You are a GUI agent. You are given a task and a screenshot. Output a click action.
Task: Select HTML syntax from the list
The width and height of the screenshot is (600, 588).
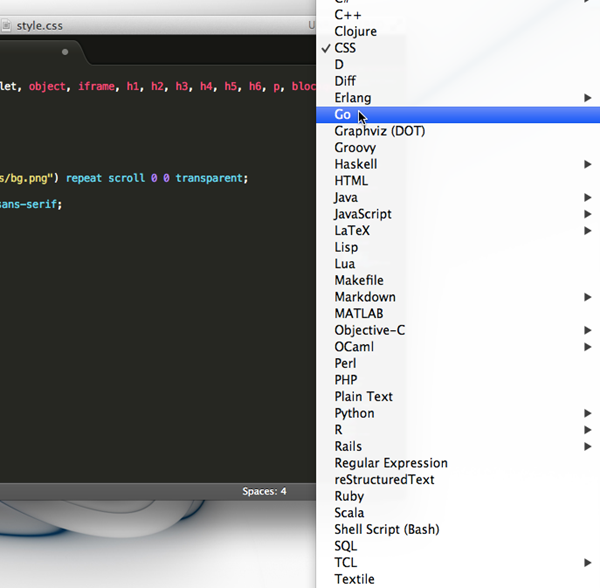(x=351, y=181)
